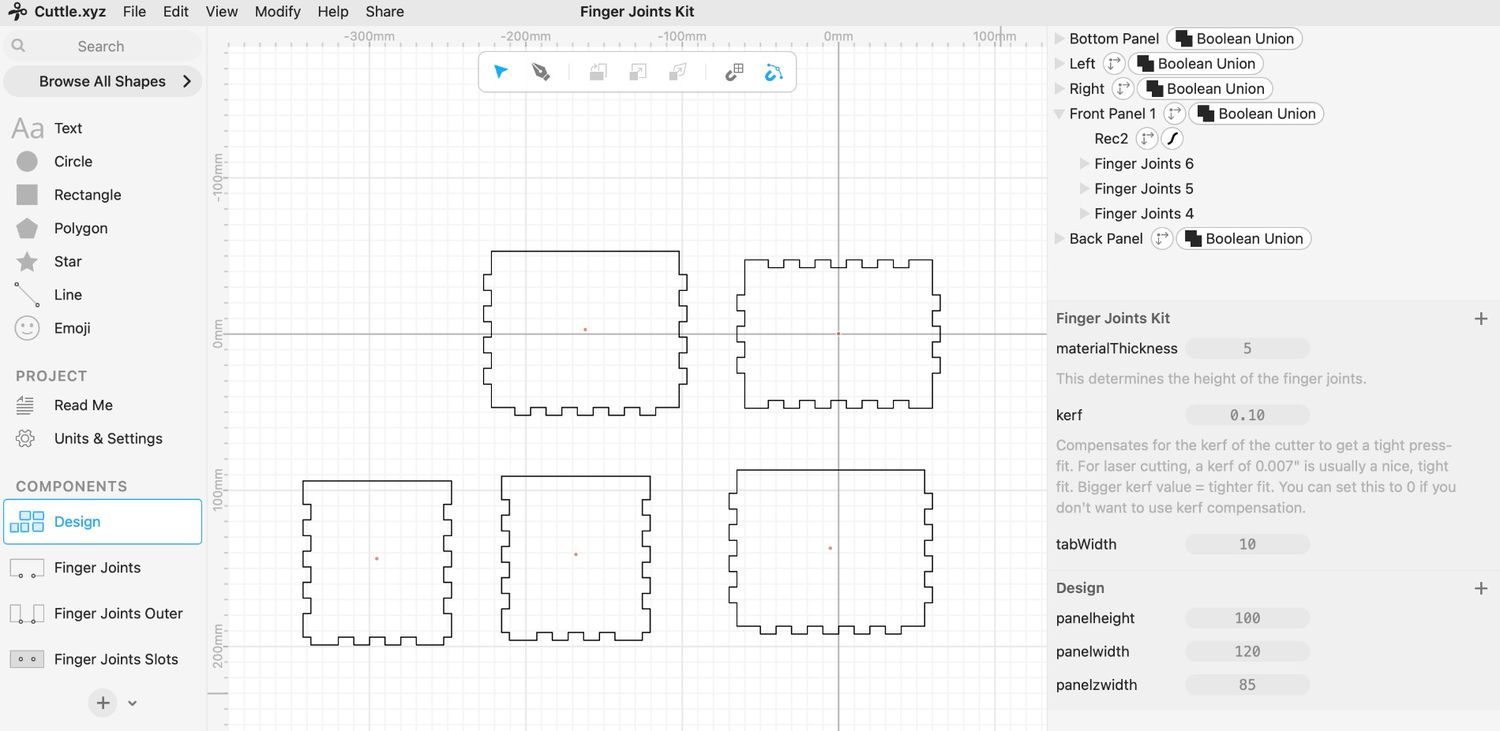Open the new component options chevron
The width and height of the screenshot is (1500, 731).
click(132, 703)
